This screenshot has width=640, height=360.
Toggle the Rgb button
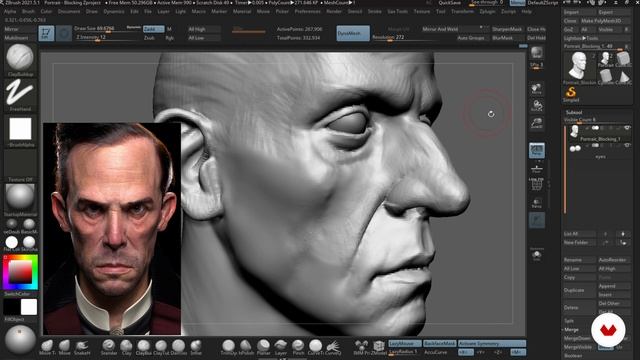(170, 38)
